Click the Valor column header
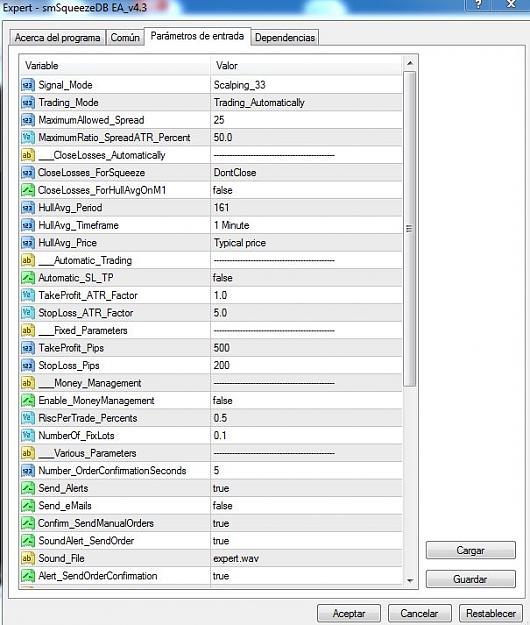530x625 pixels. 306,66
